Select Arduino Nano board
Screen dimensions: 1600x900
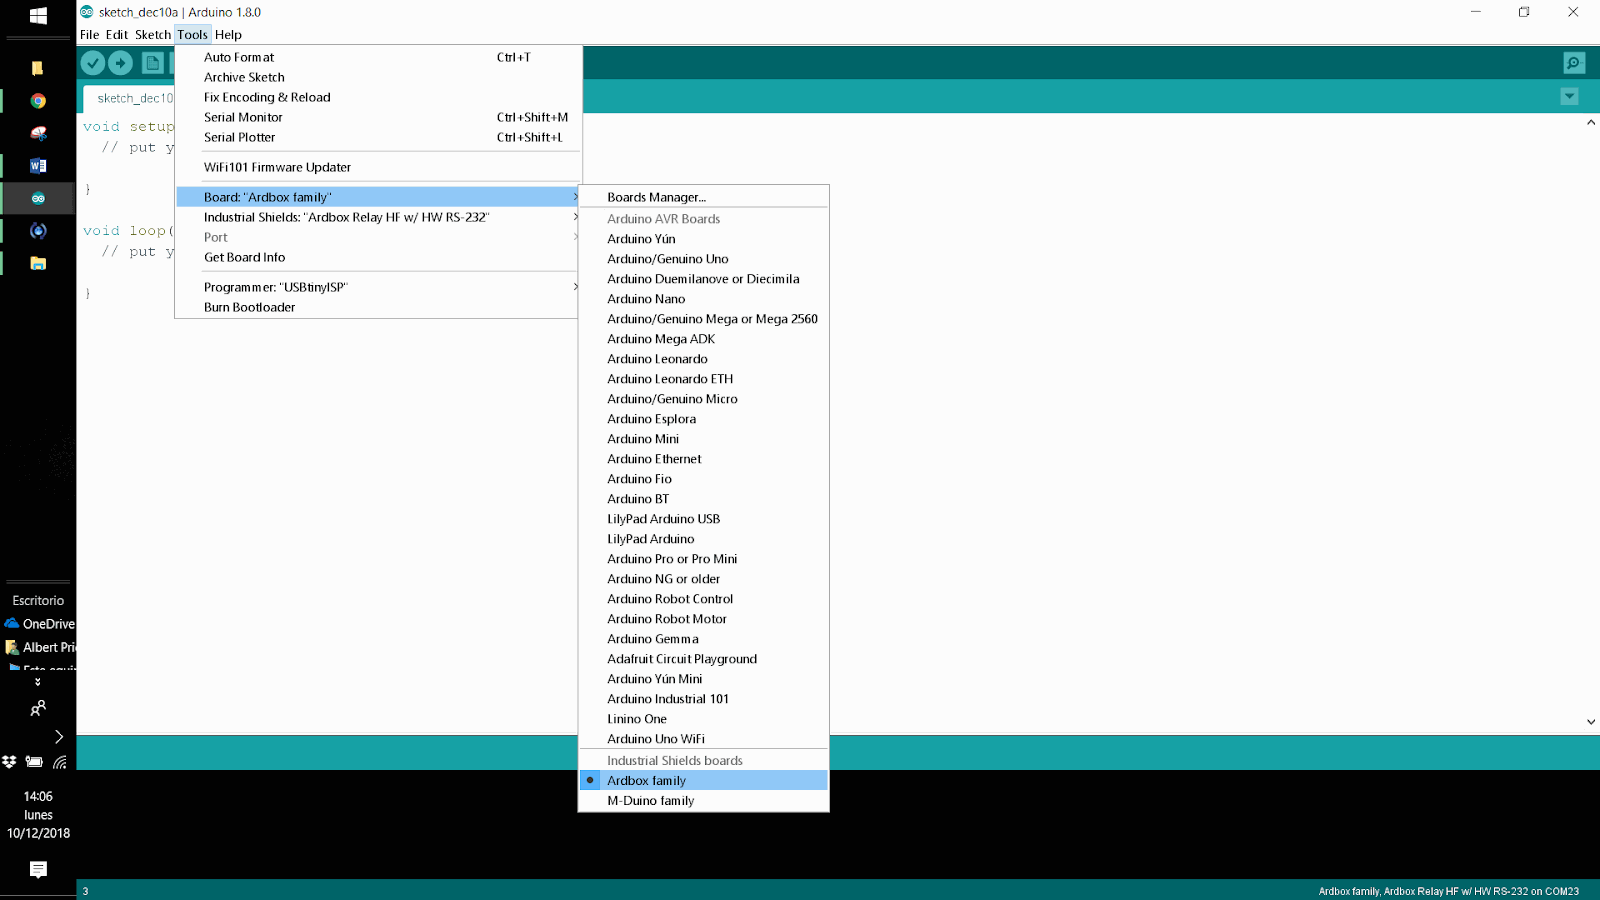pos(703,299)
